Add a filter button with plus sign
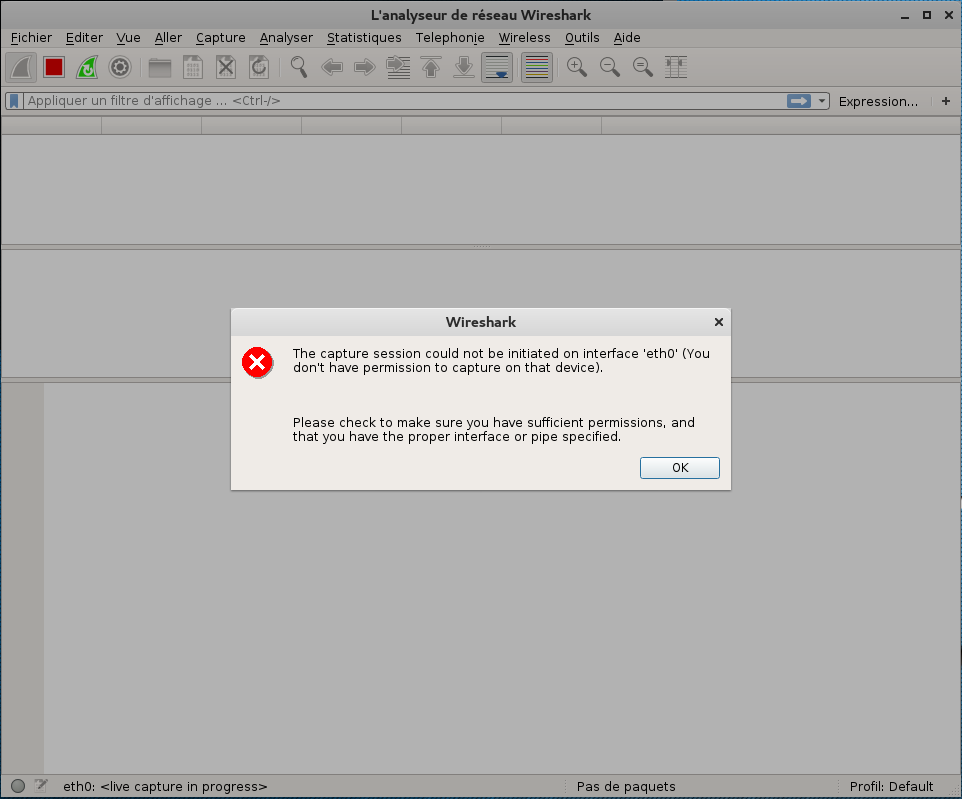Image resolution: width=962 pixels, height=799 pixels. coord(946,101)
